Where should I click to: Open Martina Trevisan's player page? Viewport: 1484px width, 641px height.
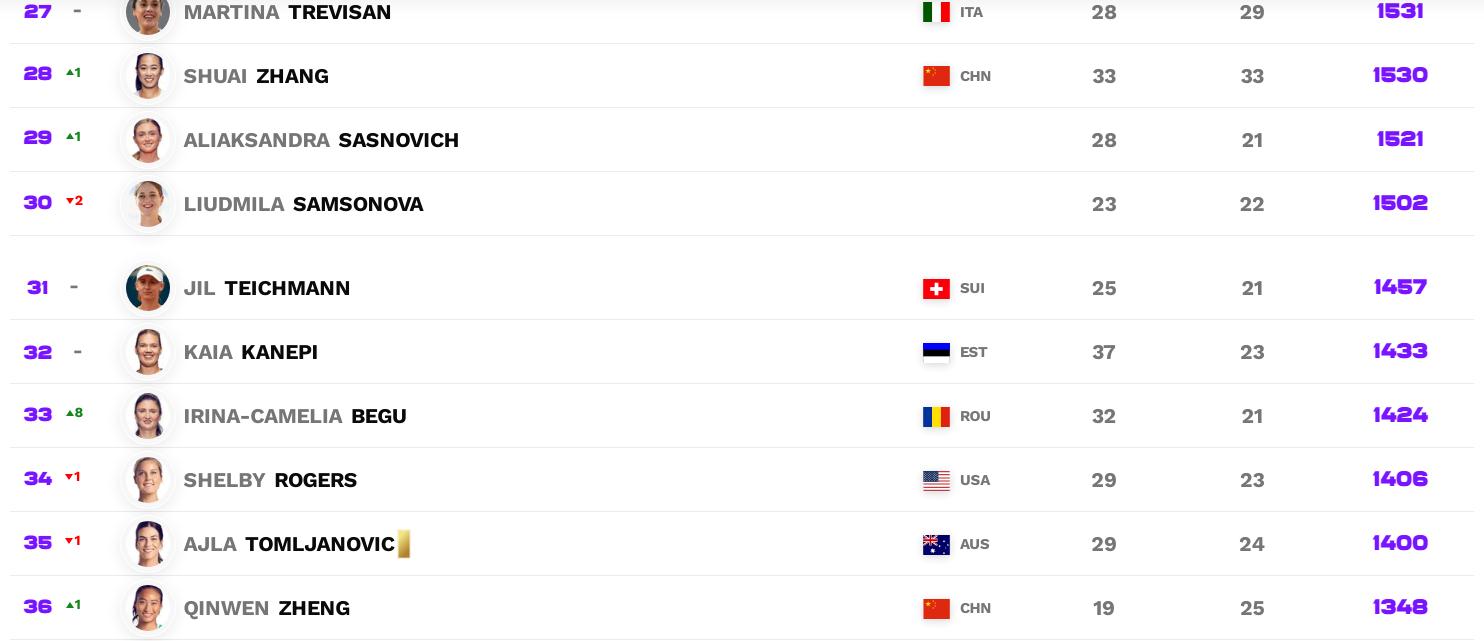(287, 12)
